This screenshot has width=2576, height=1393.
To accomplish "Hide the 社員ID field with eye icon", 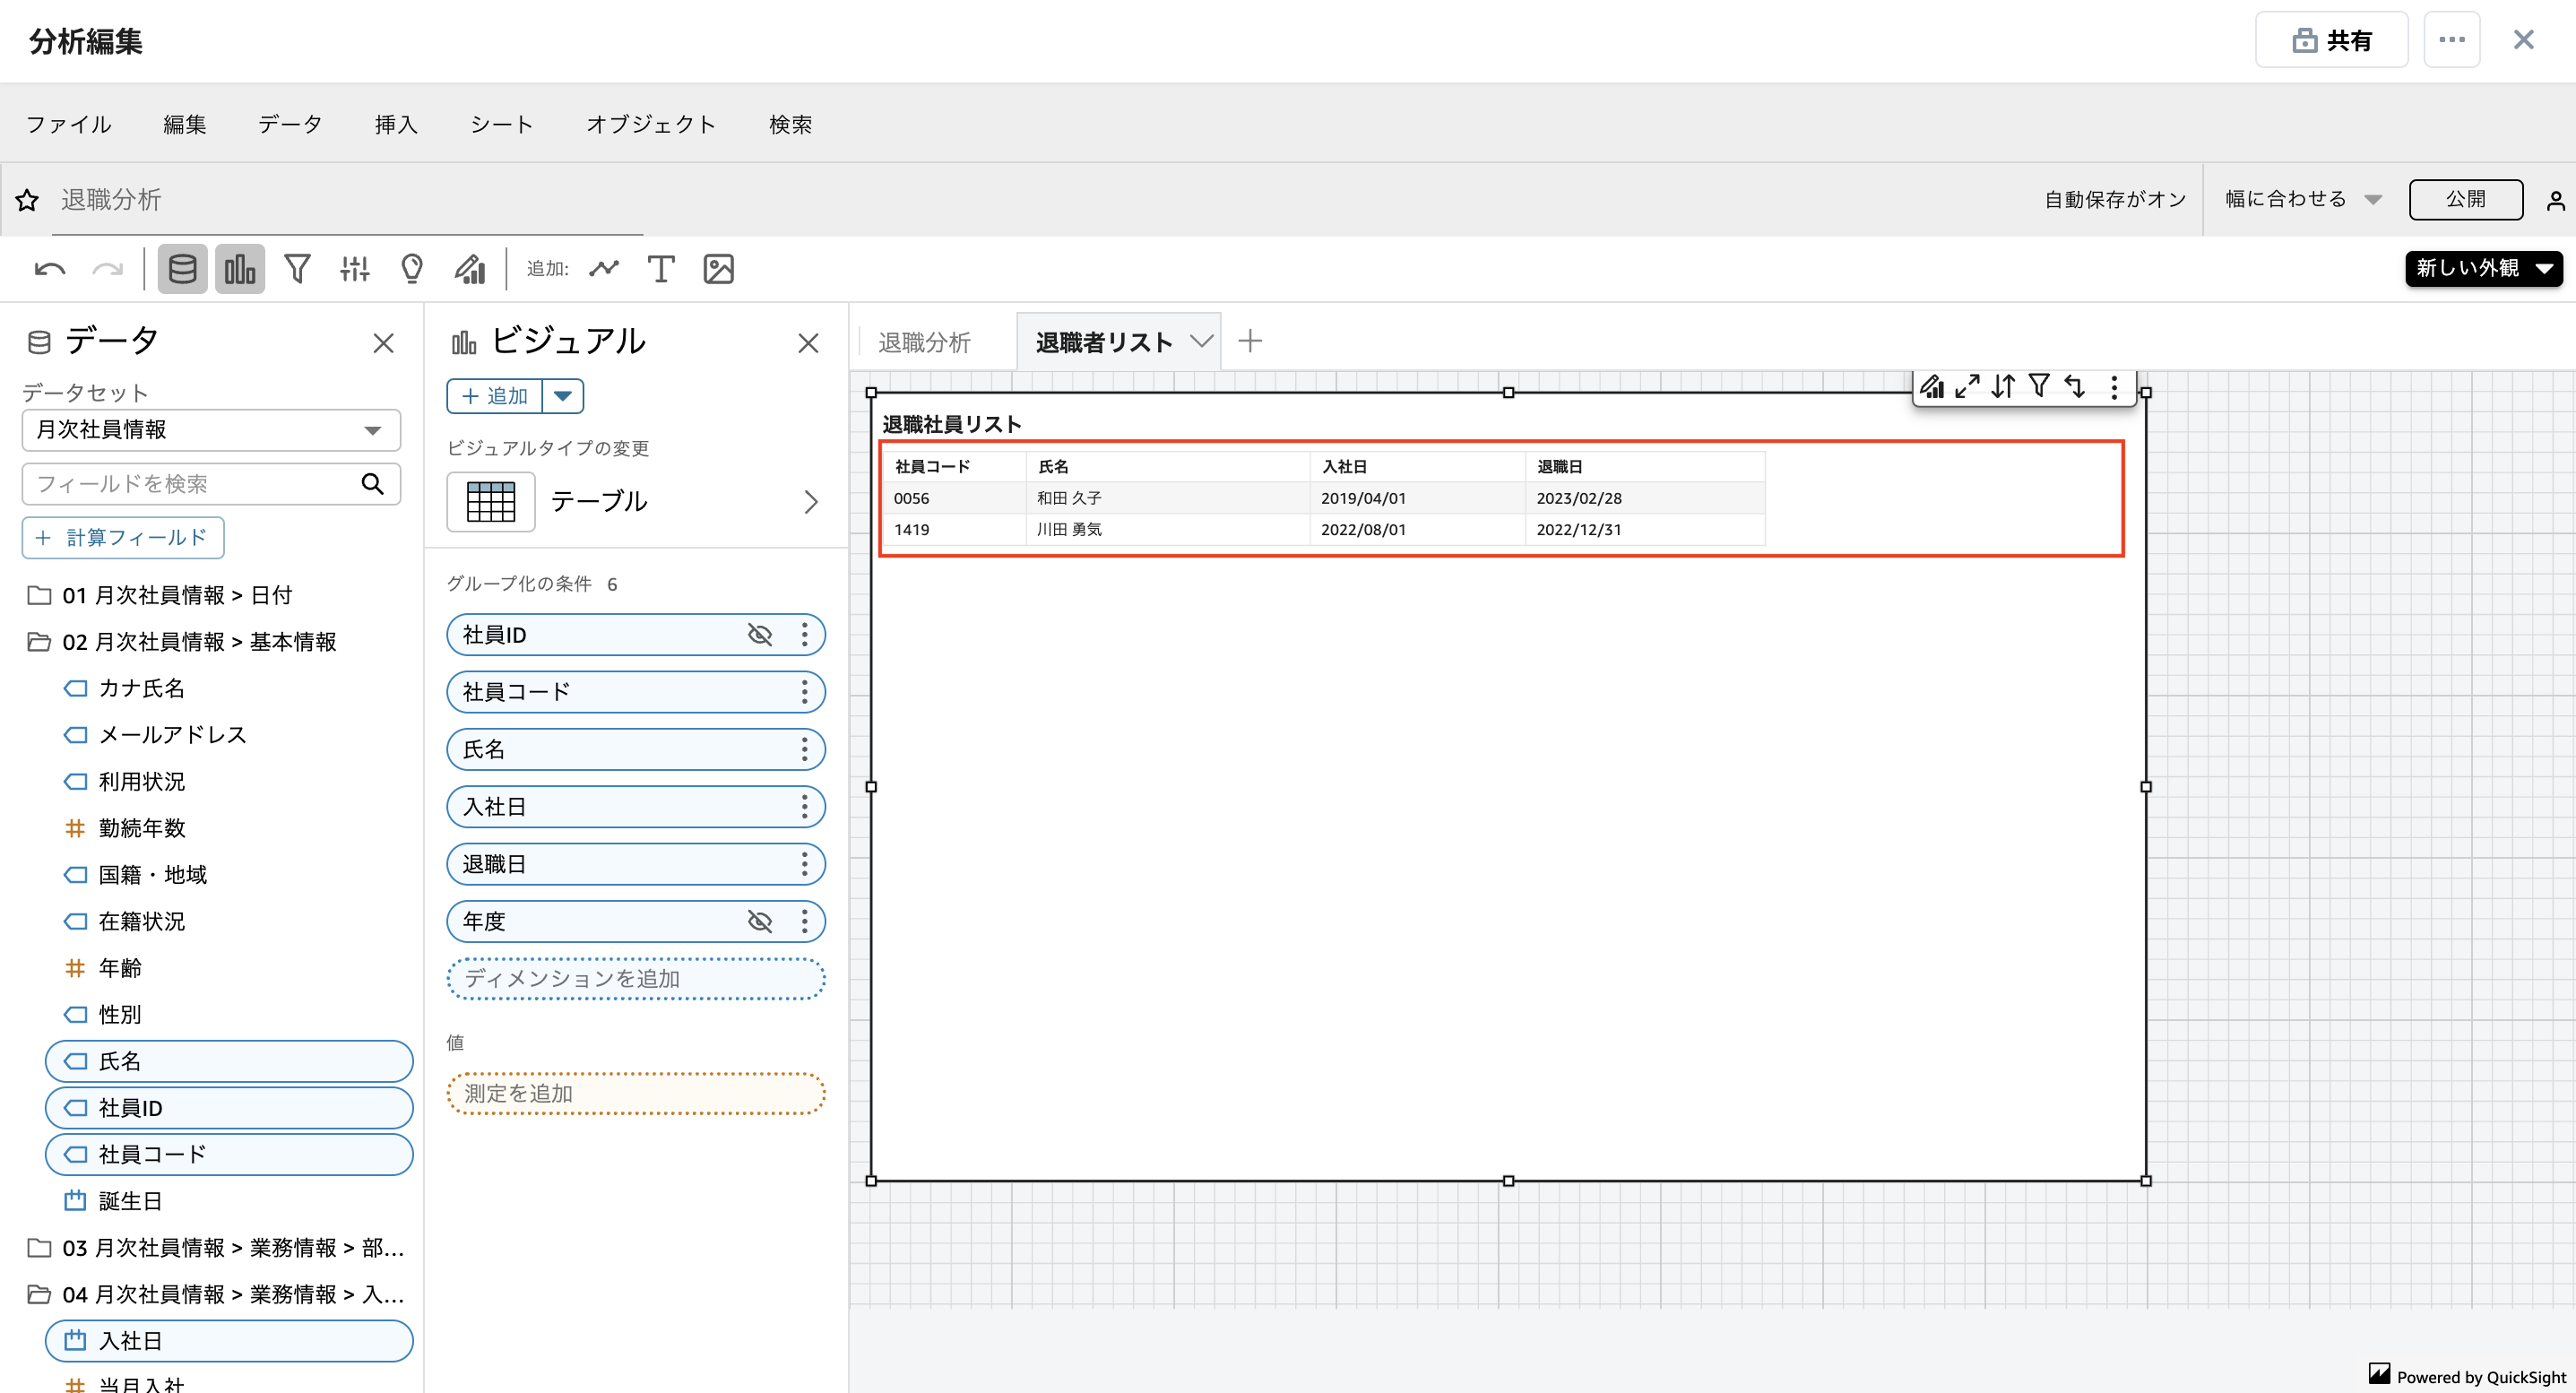I will (x=760, y=634).
